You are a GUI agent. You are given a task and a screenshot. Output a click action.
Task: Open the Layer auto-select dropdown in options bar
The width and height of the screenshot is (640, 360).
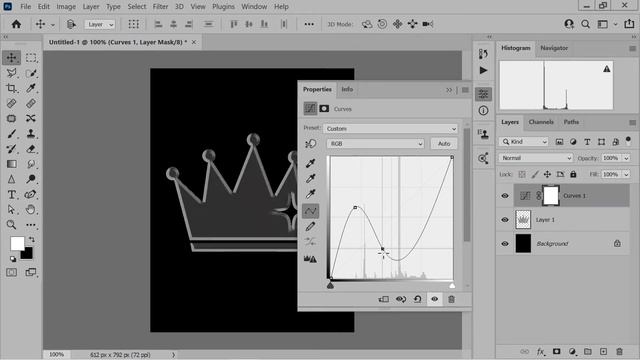(x=100, y=24)
